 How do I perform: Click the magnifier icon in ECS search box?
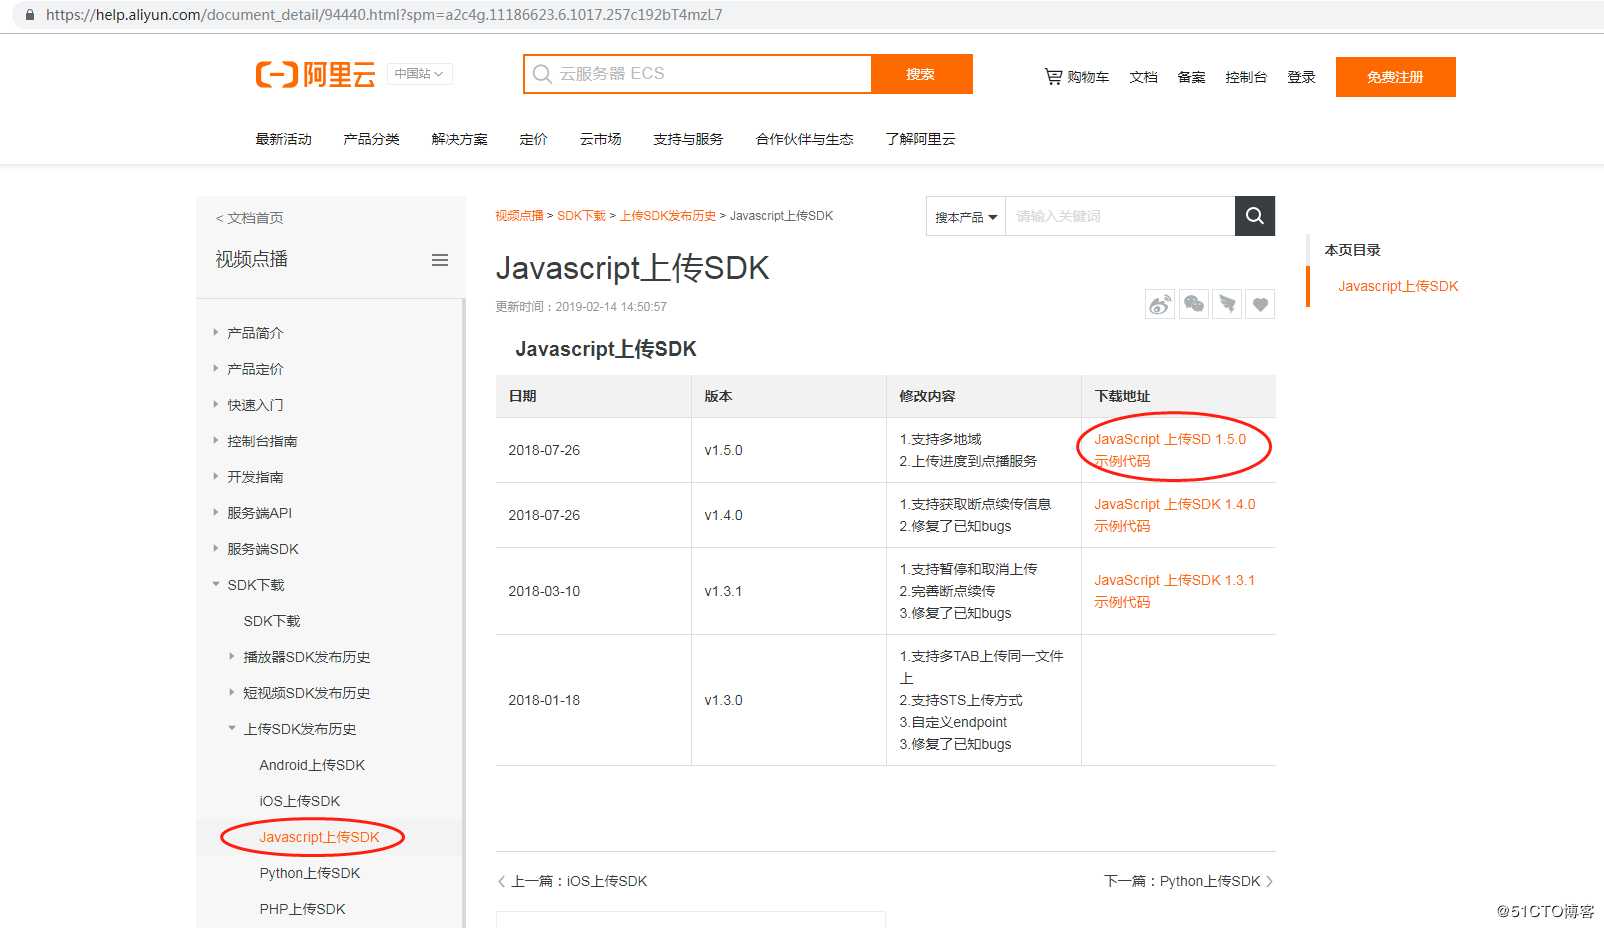(x=542, y=74)
